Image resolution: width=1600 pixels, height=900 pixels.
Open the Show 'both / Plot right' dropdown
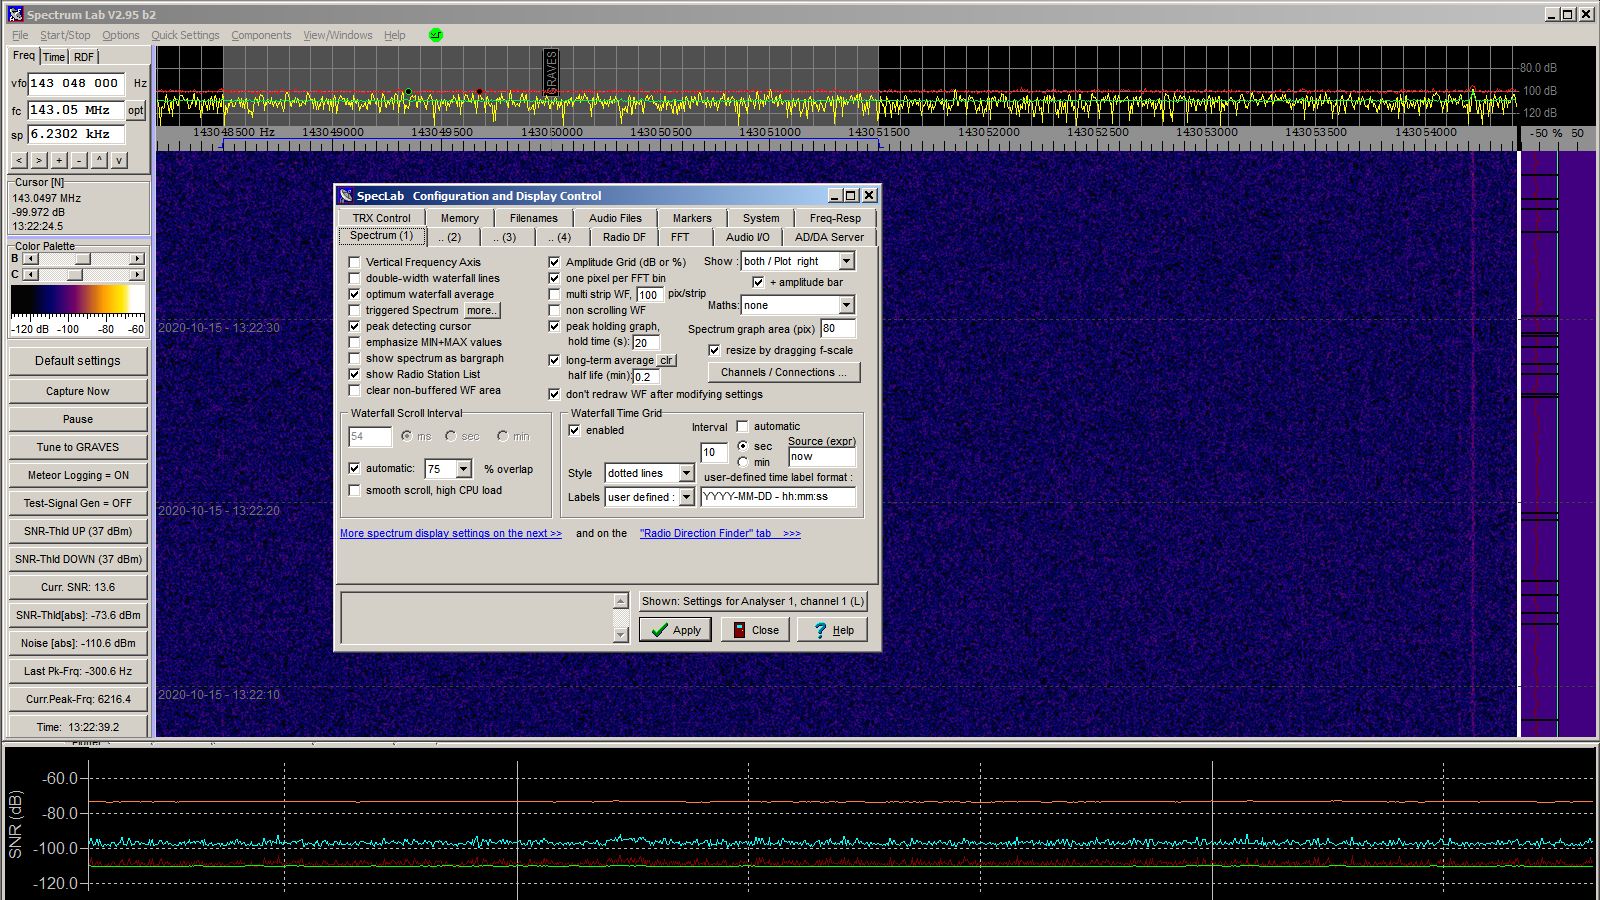click(846, 261)
